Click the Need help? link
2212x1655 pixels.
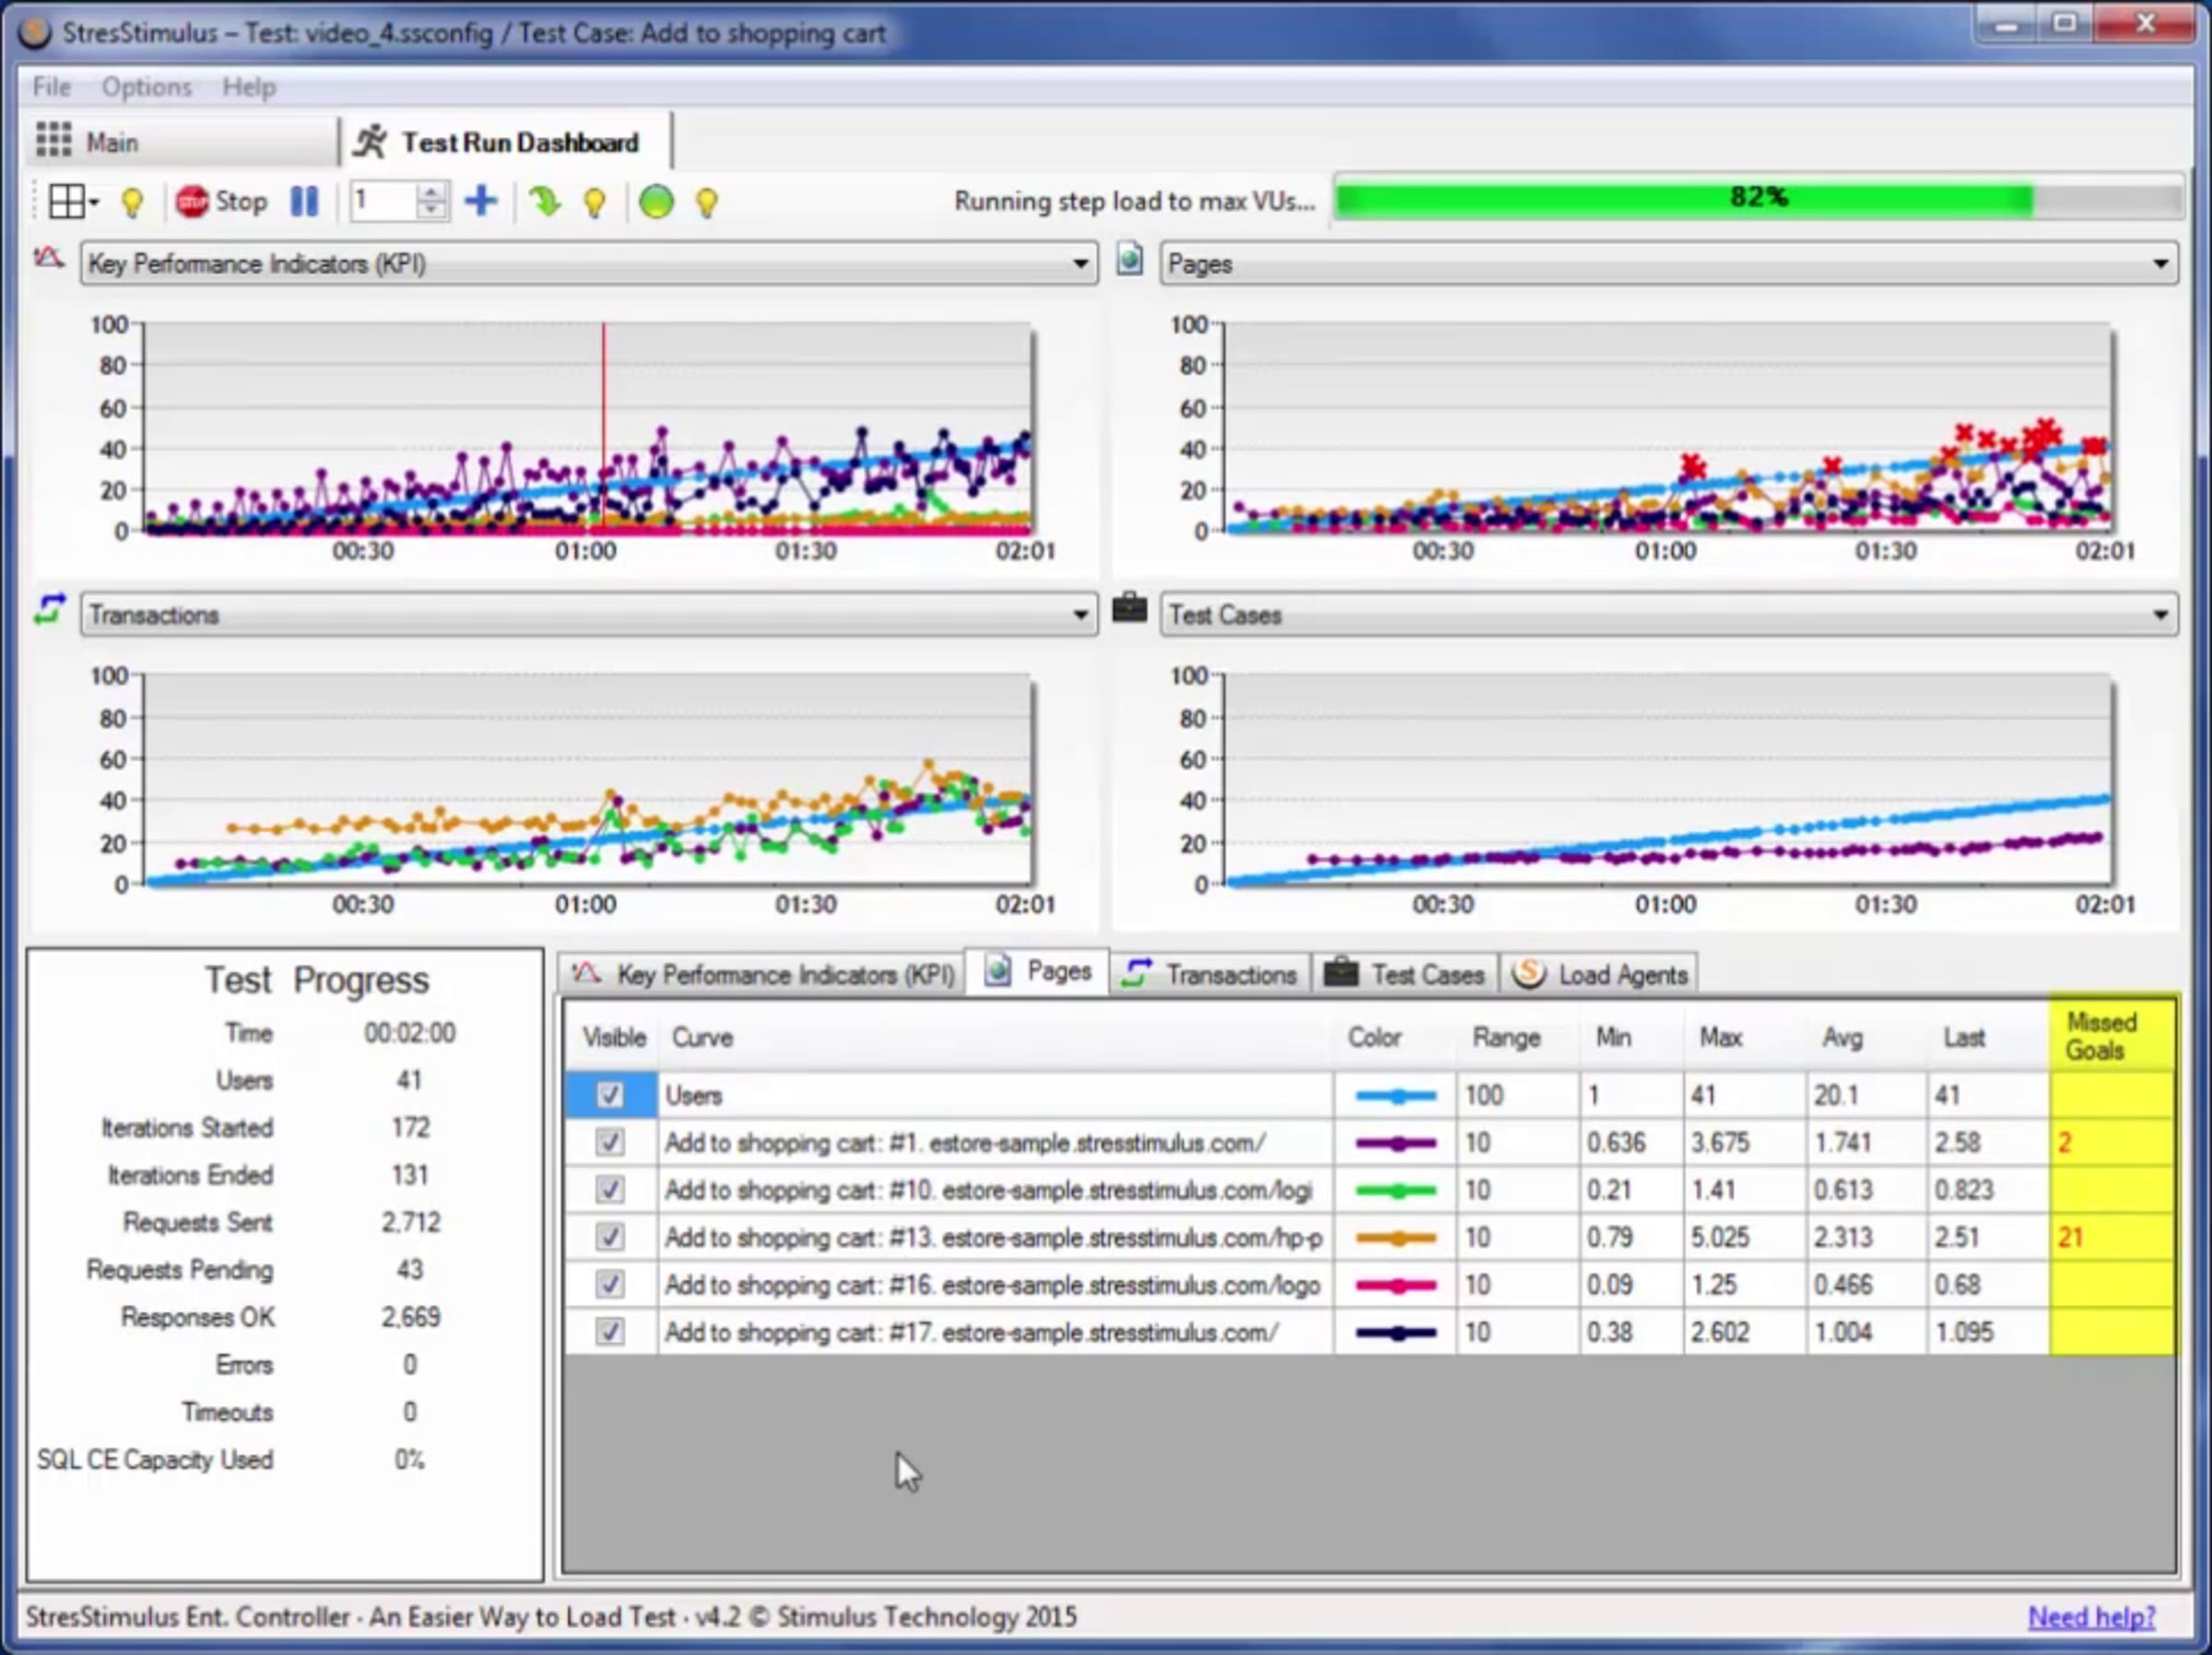pos(2091,1617)
